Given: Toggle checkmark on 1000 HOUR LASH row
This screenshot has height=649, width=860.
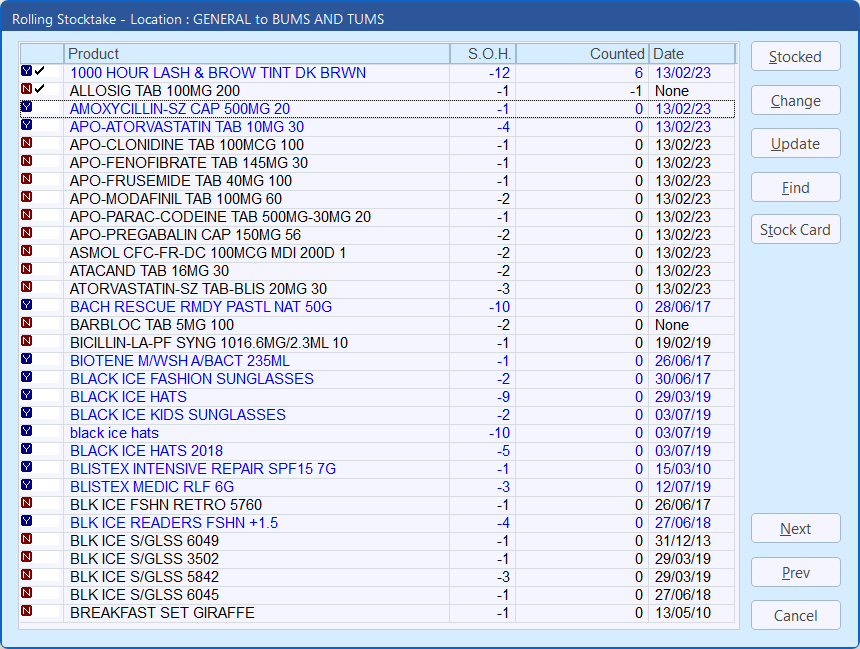Looking at the screenshot, I should [x=40, y=72].
